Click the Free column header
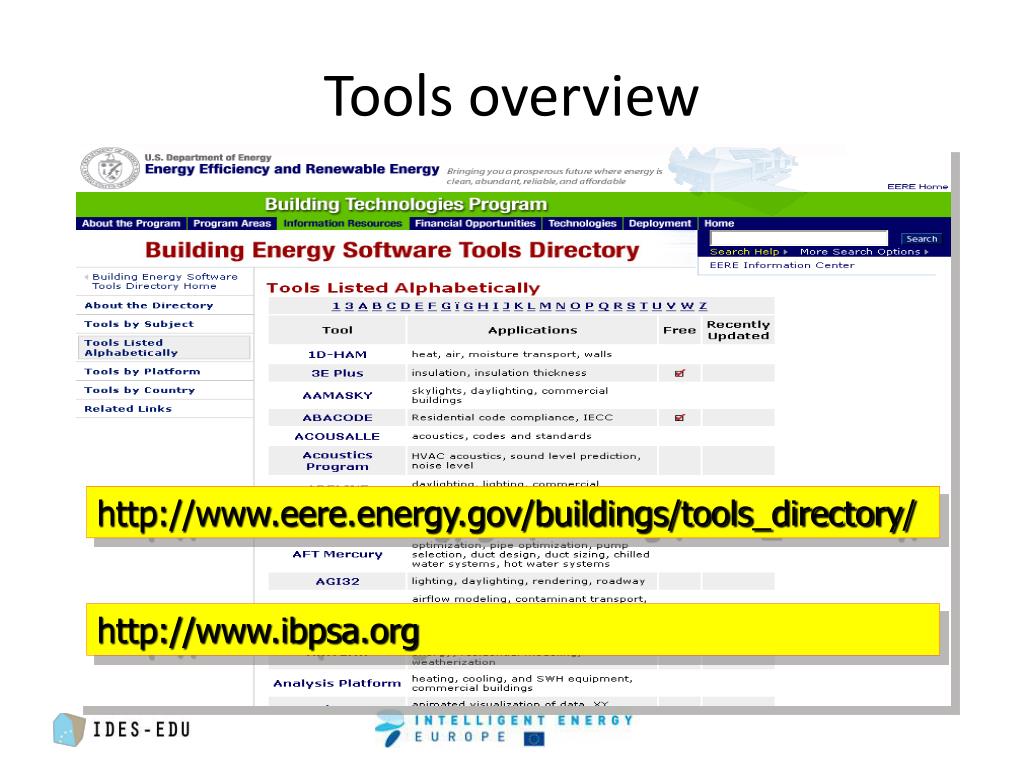 coord(679,330)
